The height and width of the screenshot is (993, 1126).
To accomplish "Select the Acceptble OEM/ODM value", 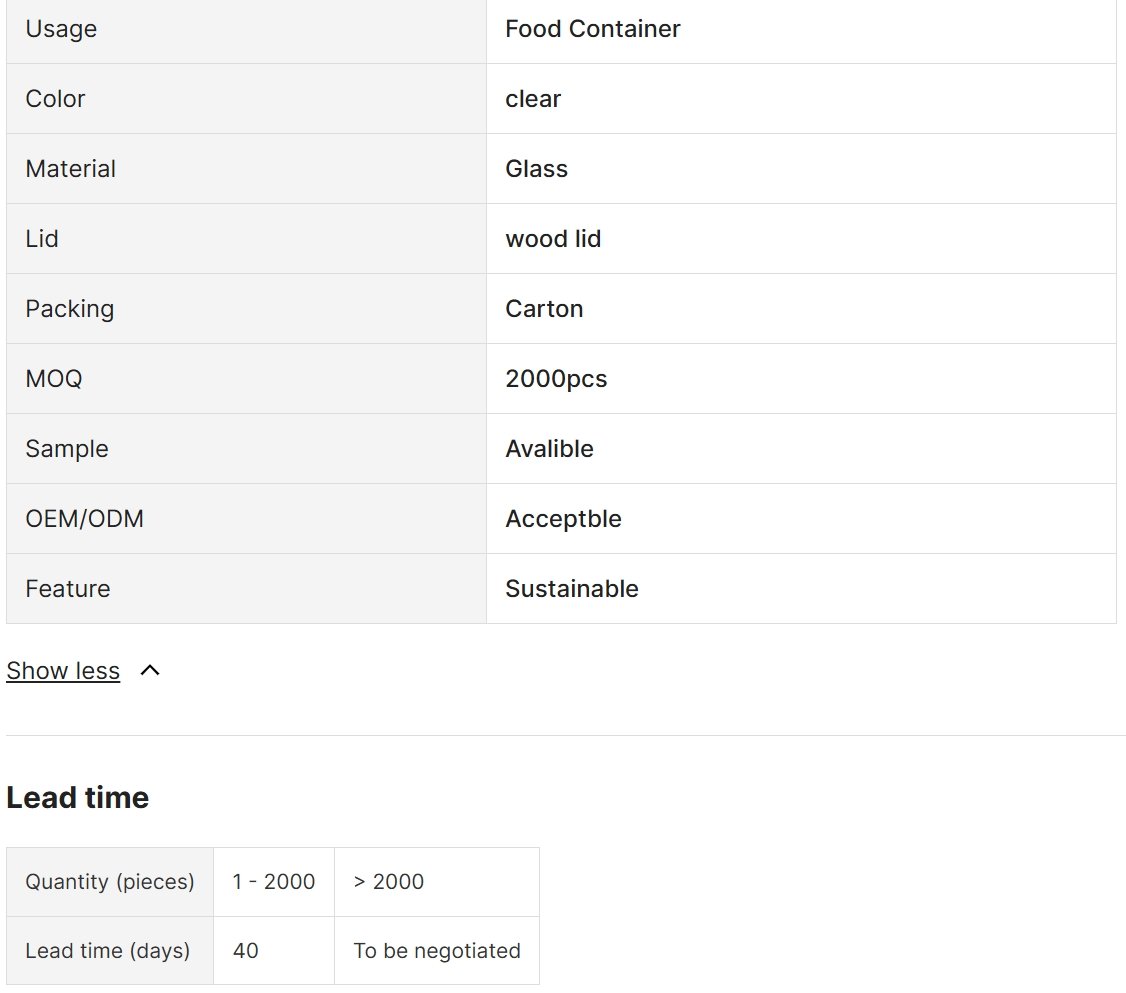I will tap(564, 518).
